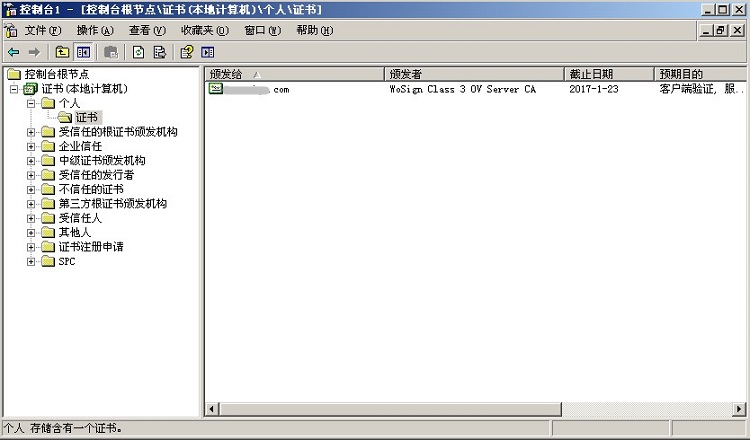The width and height of the screenshot is (750, 440).
Task: Click the horizontal scrollbar right arrow
Action: click(x=739, y=409)
